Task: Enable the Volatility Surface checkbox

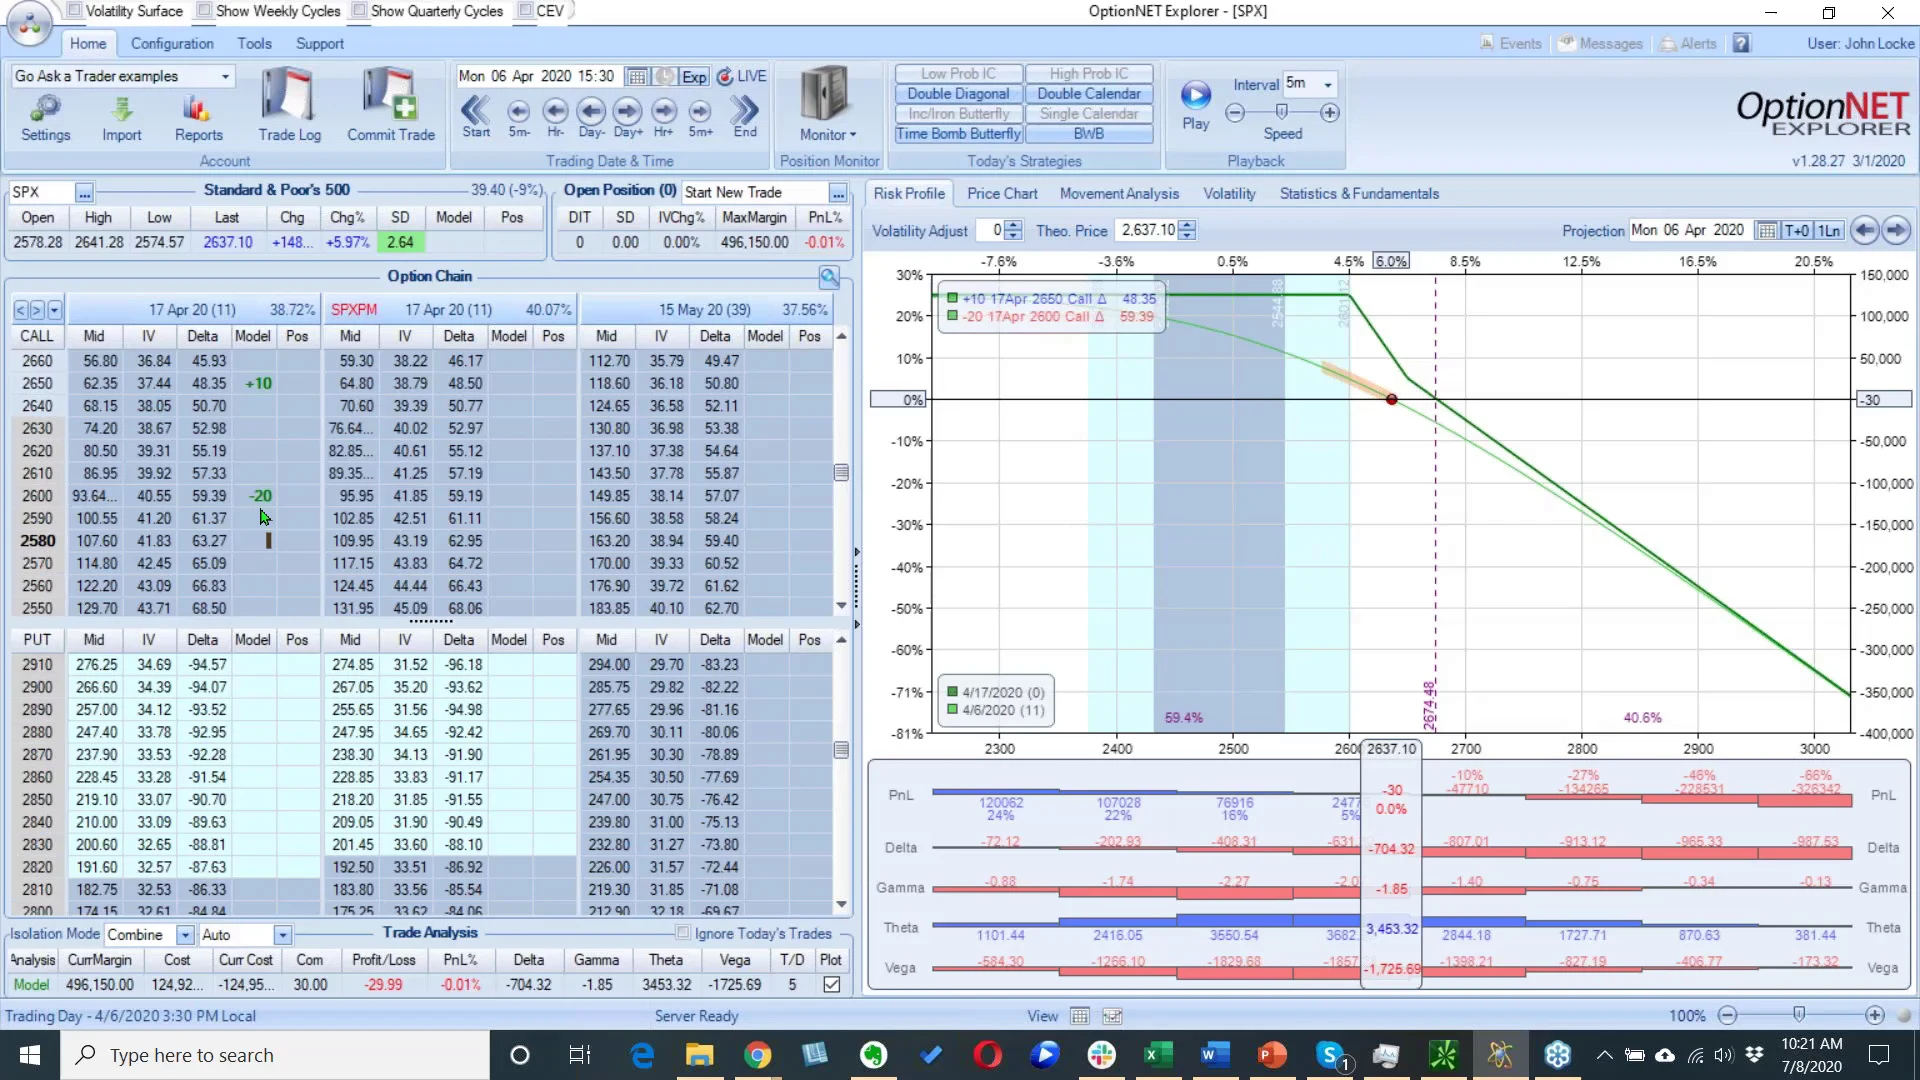Action: 74,10
